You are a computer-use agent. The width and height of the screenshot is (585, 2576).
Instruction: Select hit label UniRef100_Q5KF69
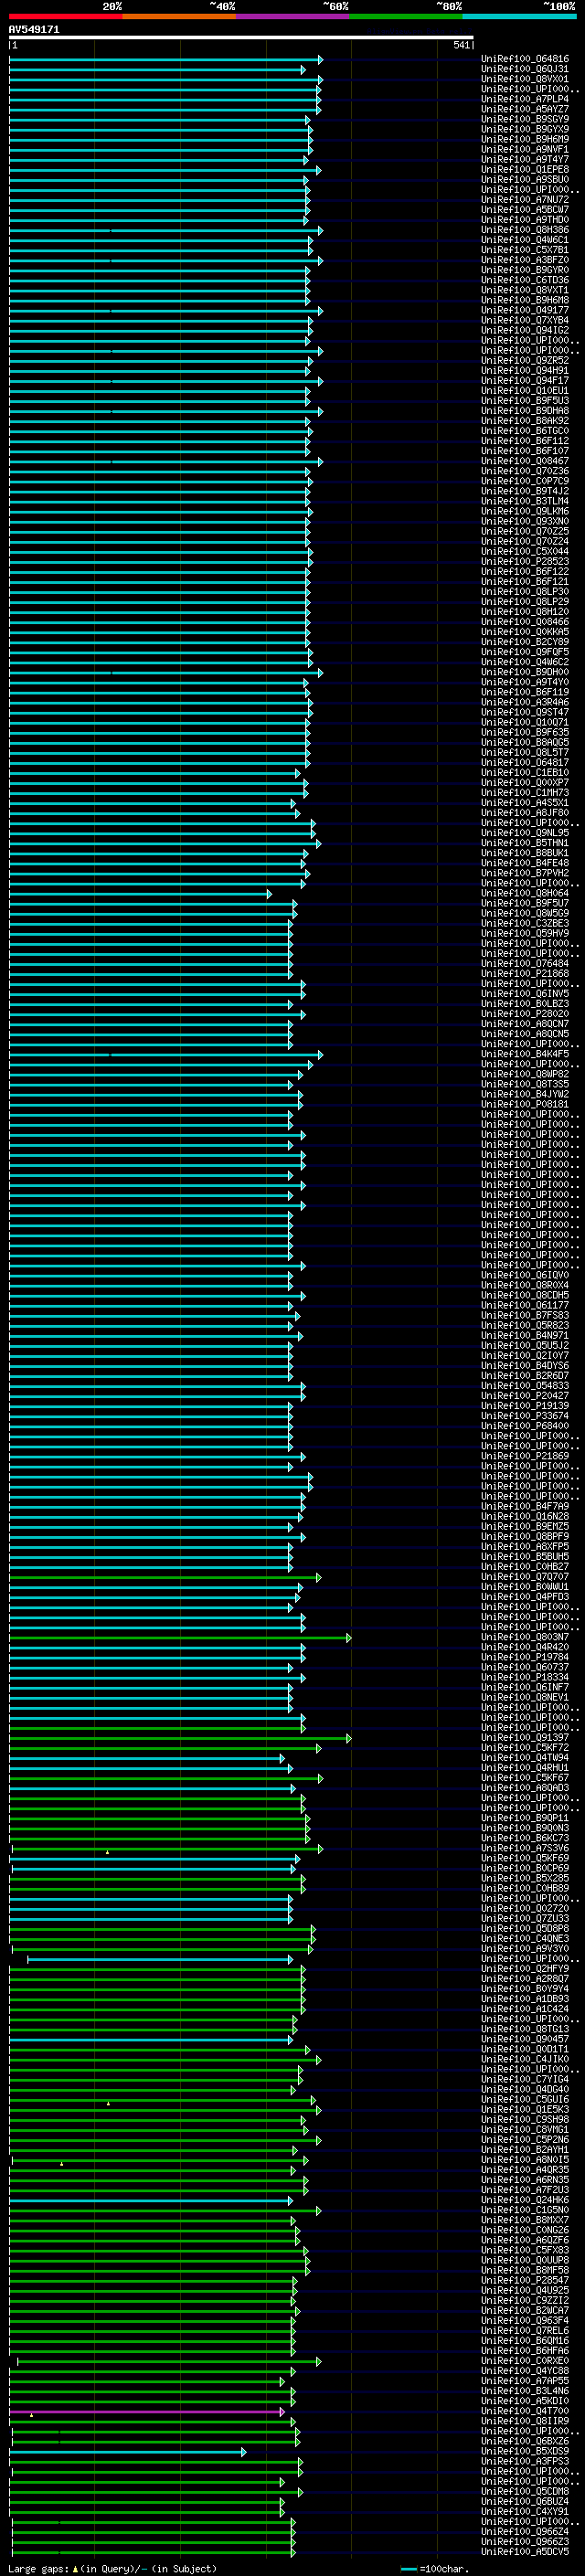point(525,1858)
